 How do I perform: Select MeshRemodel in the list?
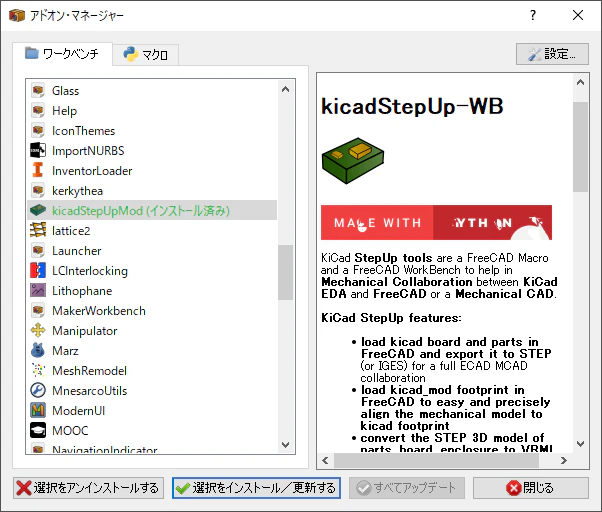(152, 370)
